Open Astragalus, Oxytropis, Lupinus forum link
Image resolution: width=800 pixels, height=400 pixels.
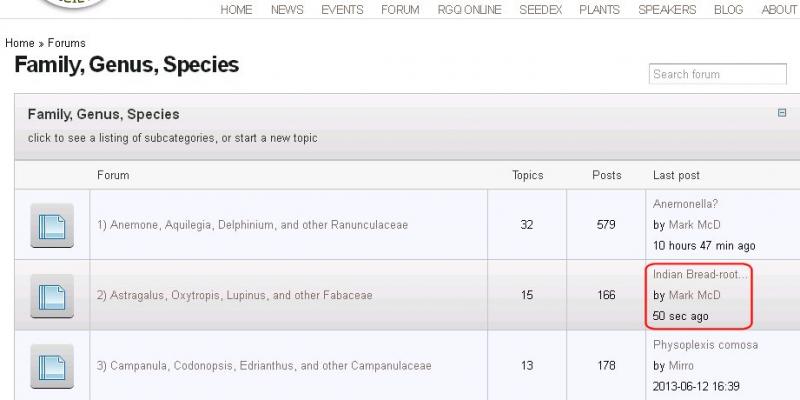coord(234,296)
